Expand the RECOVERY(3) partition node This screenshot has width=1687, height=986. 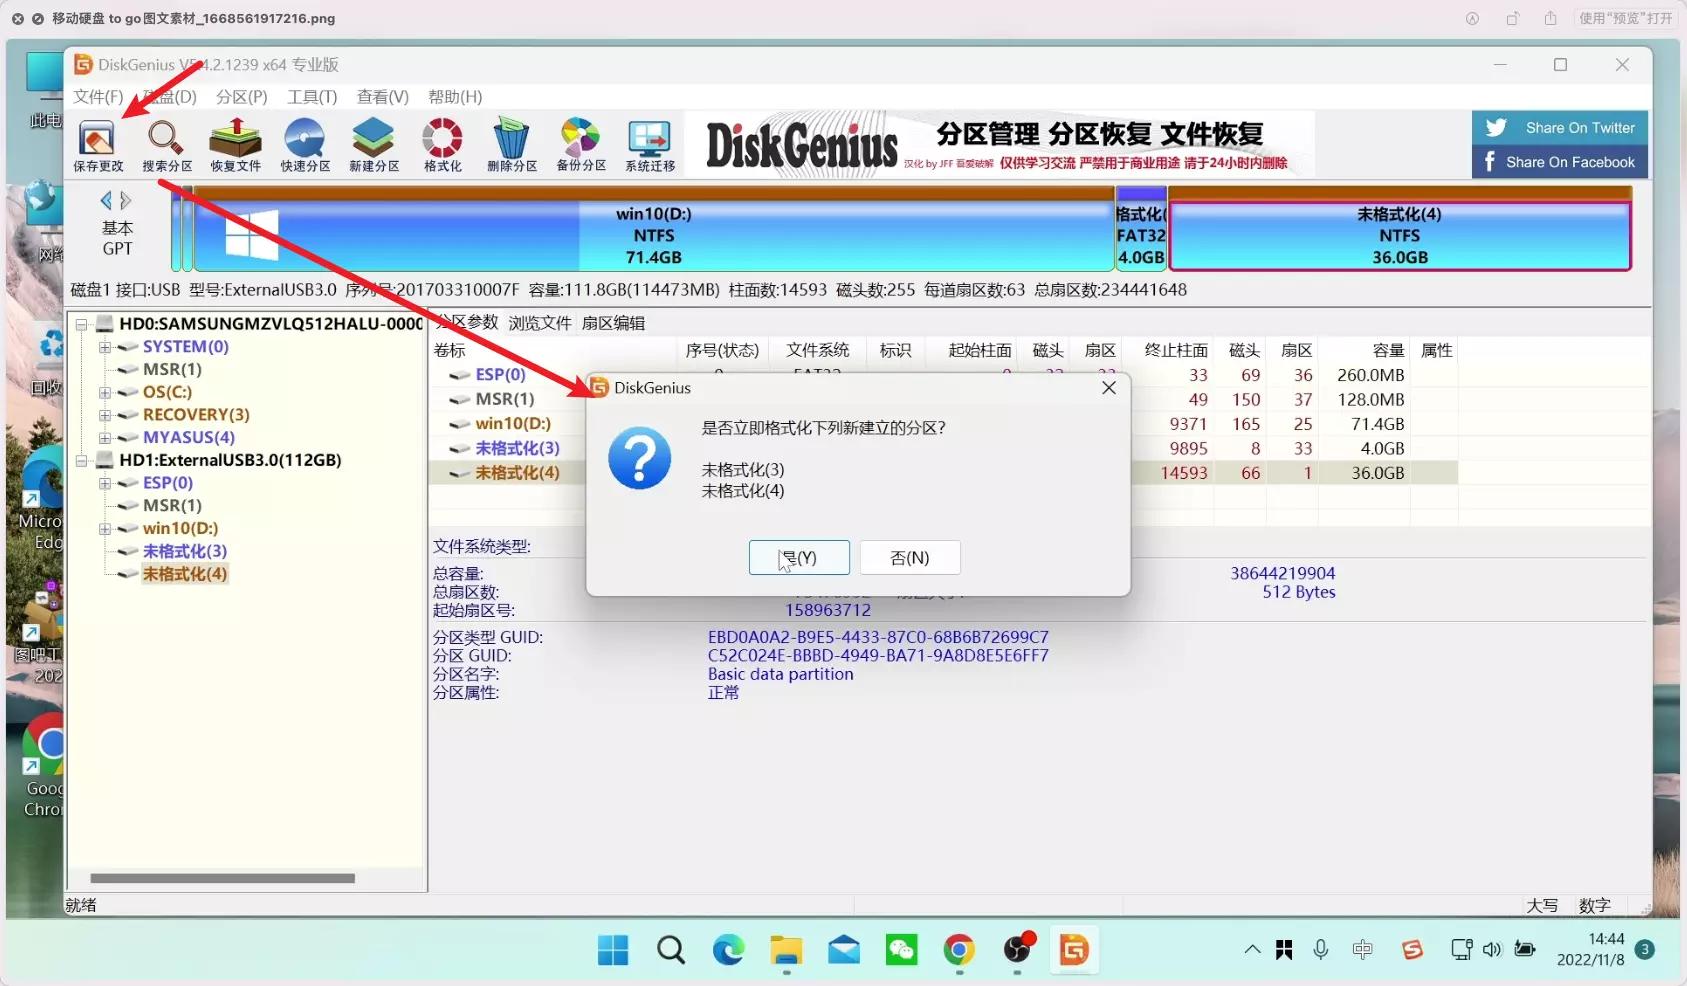pos(105,414)
